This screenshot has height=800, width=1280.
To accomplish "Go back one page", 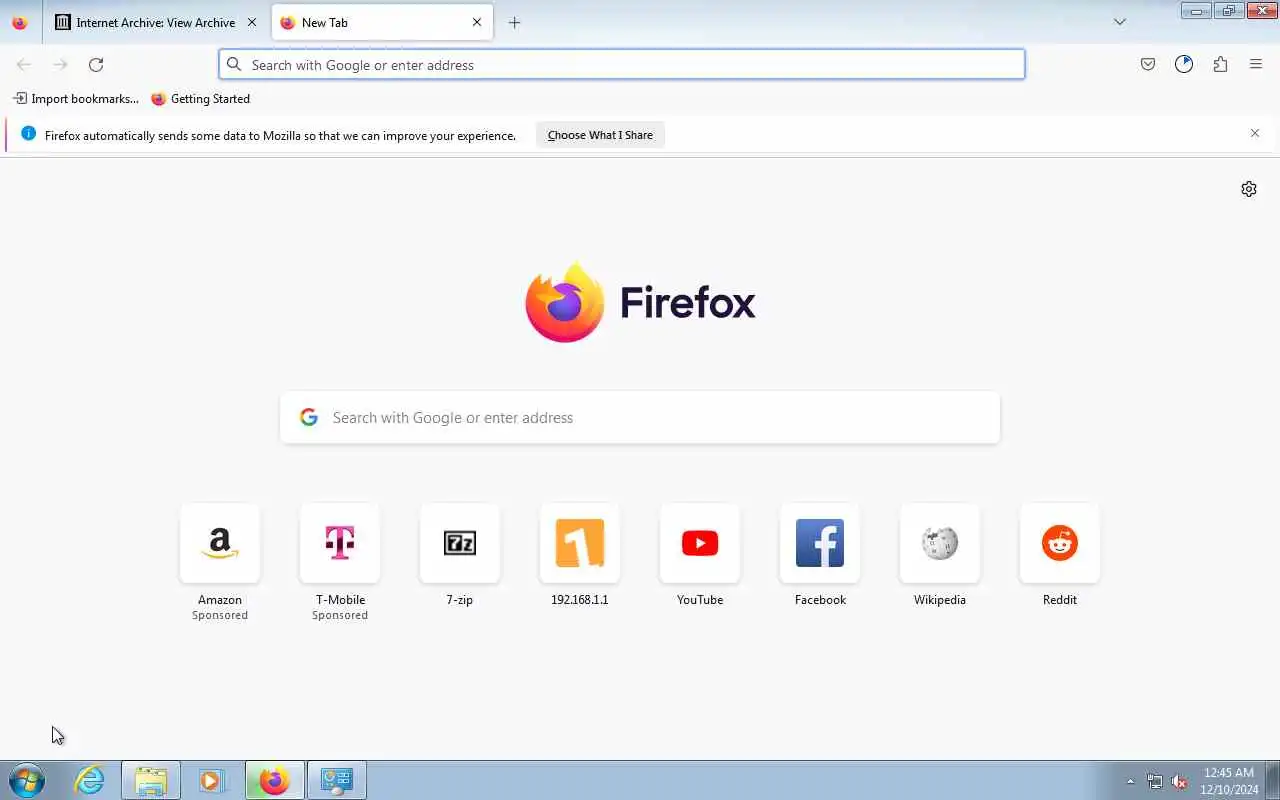I will click(x=24, y=65).
